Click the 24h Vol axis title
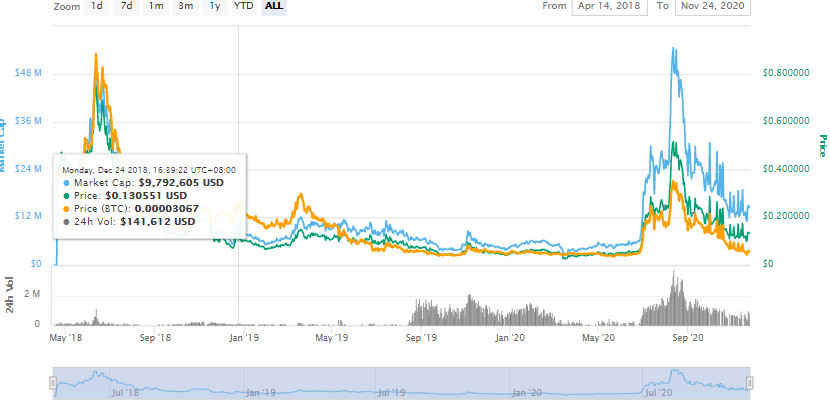The height and width of the screenshot is (400, 830). pos(10,295)
